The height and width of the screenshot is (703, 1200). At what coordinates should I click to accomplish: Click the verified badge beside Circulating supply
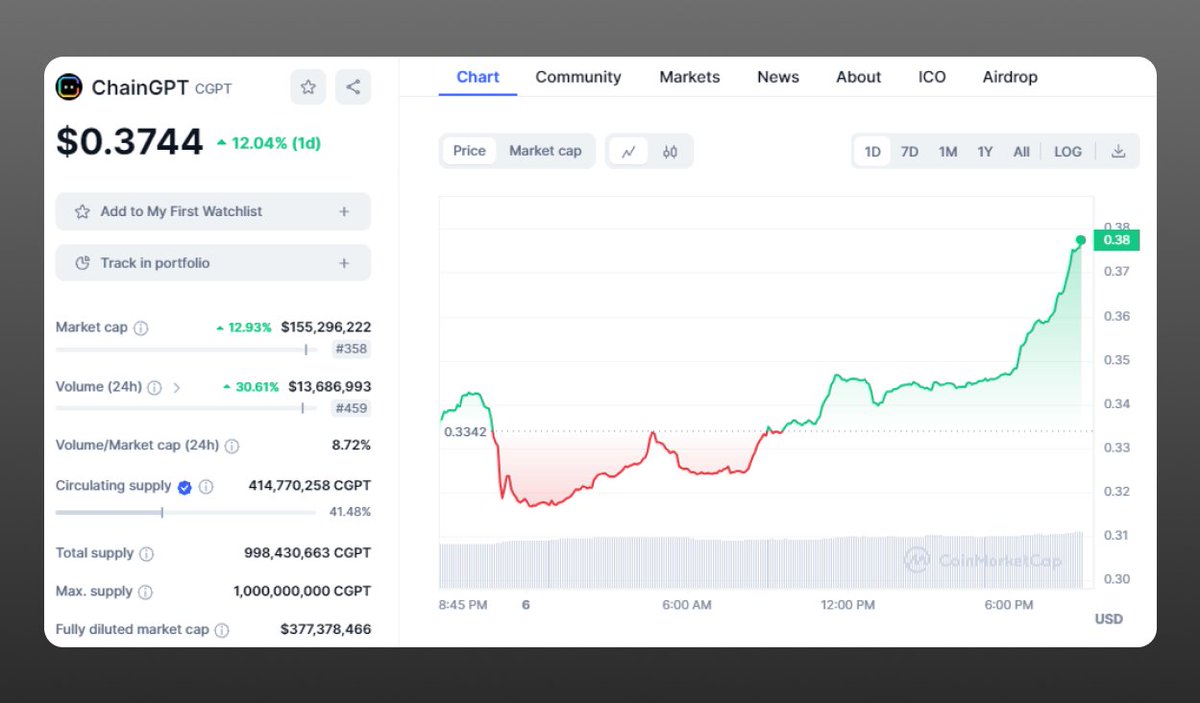pyautogui.click(x=183, y=486)
